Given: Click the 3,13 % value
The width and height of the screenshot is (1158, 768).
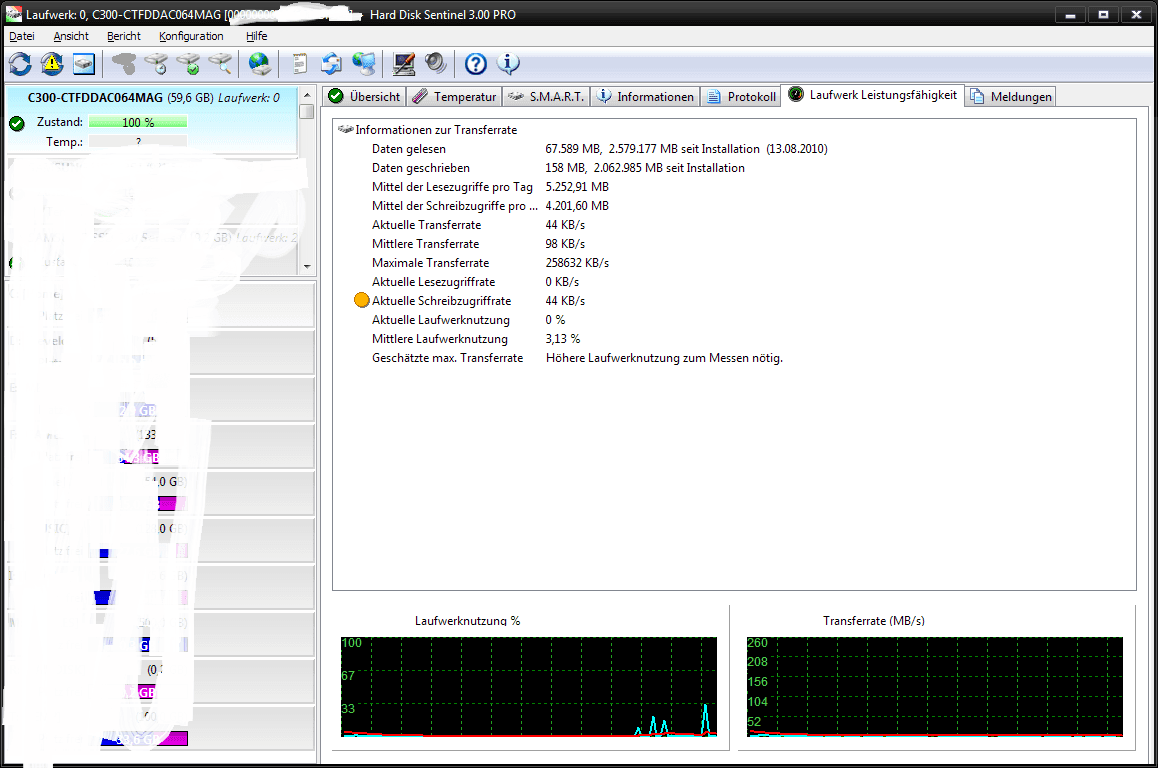Looking at the screenshot, I should [563, 339].
